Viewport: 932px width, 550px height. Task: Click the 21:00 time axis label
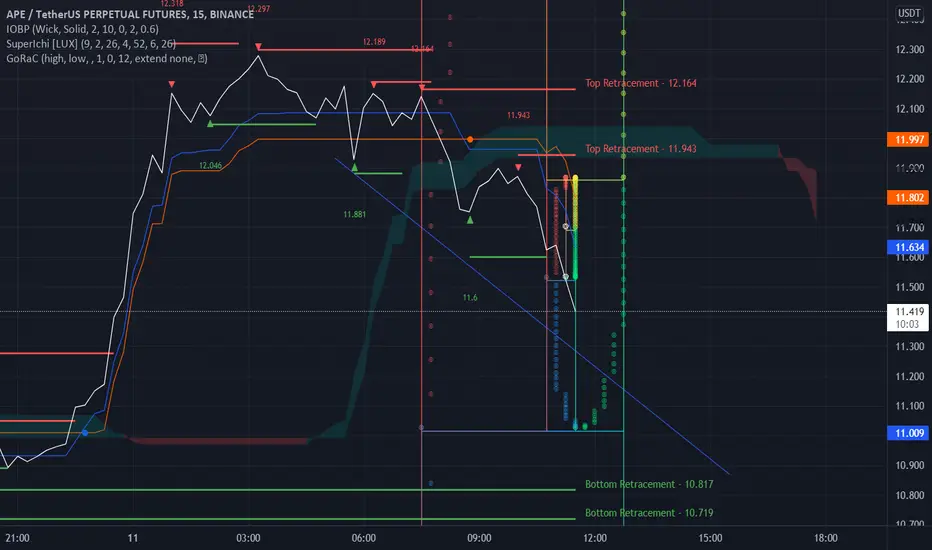17,538
